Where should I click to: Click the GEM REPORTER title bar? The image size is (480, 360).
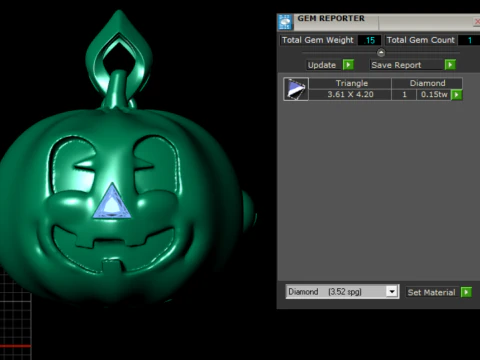click(x=378, y=22)
